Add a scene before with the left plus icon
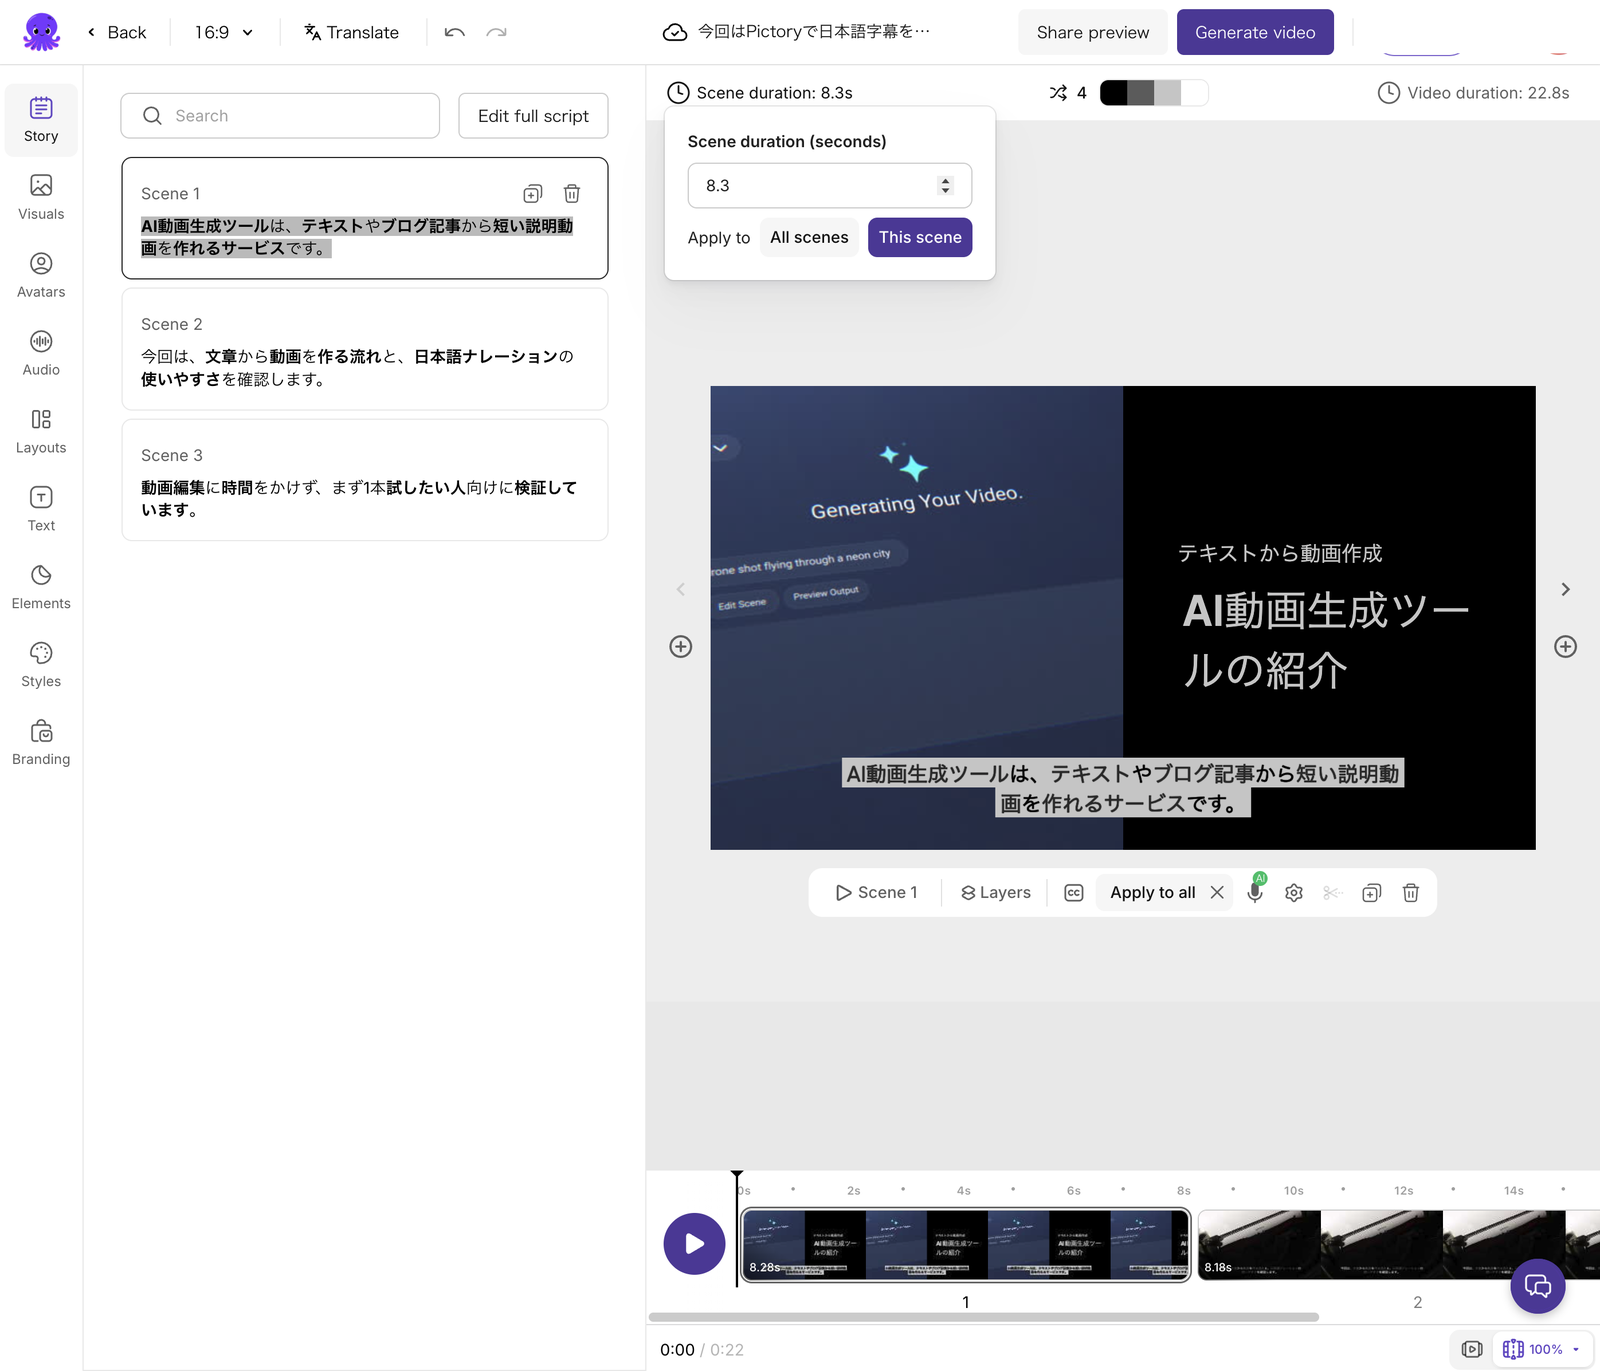The width and height of the screenshot is (1600, 1371). tap(681, 647)
